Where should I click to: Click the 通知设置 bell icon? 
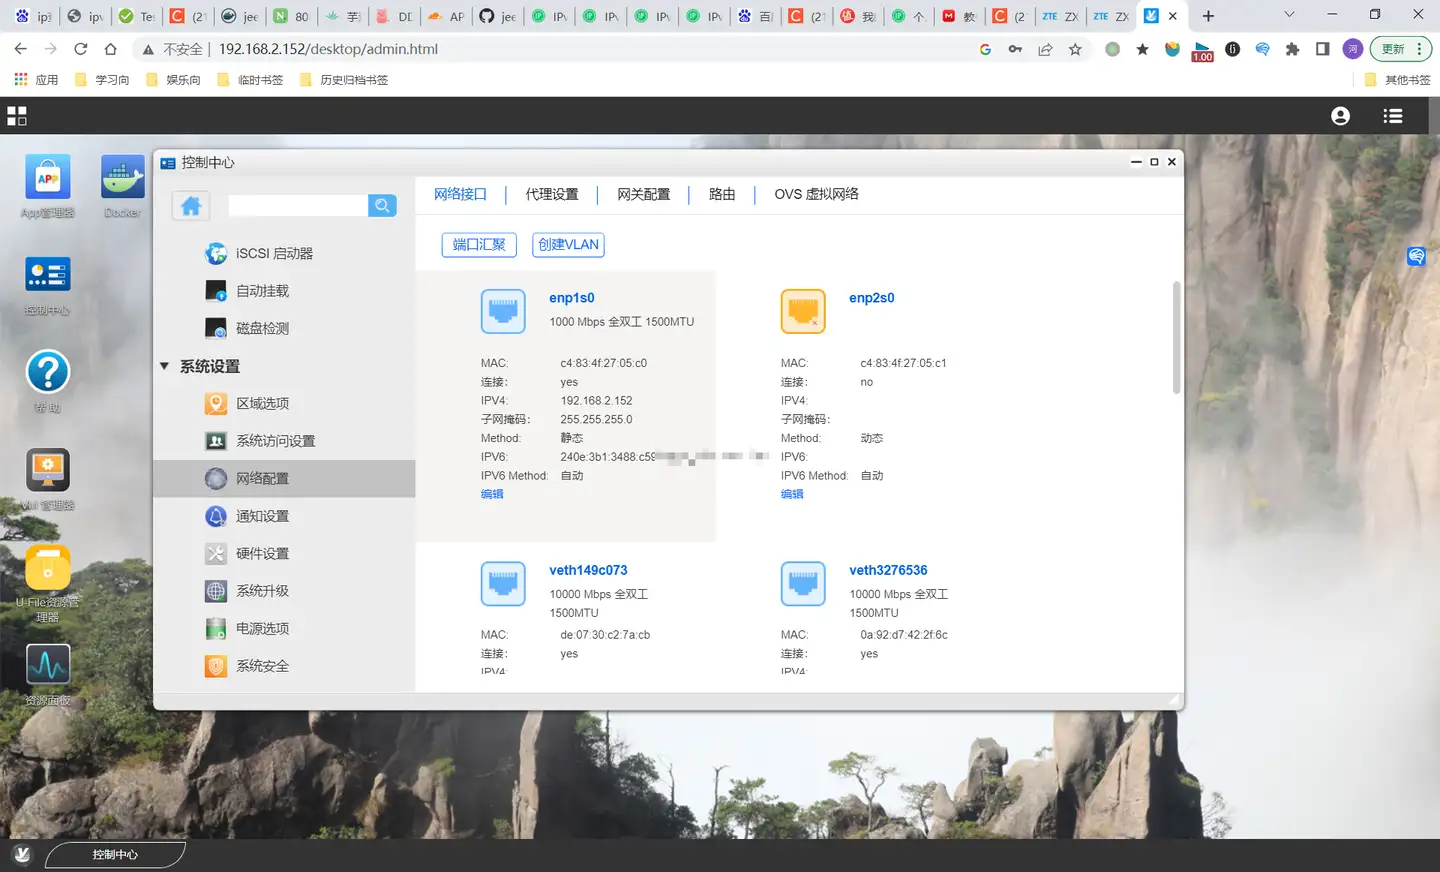point(216,516)
